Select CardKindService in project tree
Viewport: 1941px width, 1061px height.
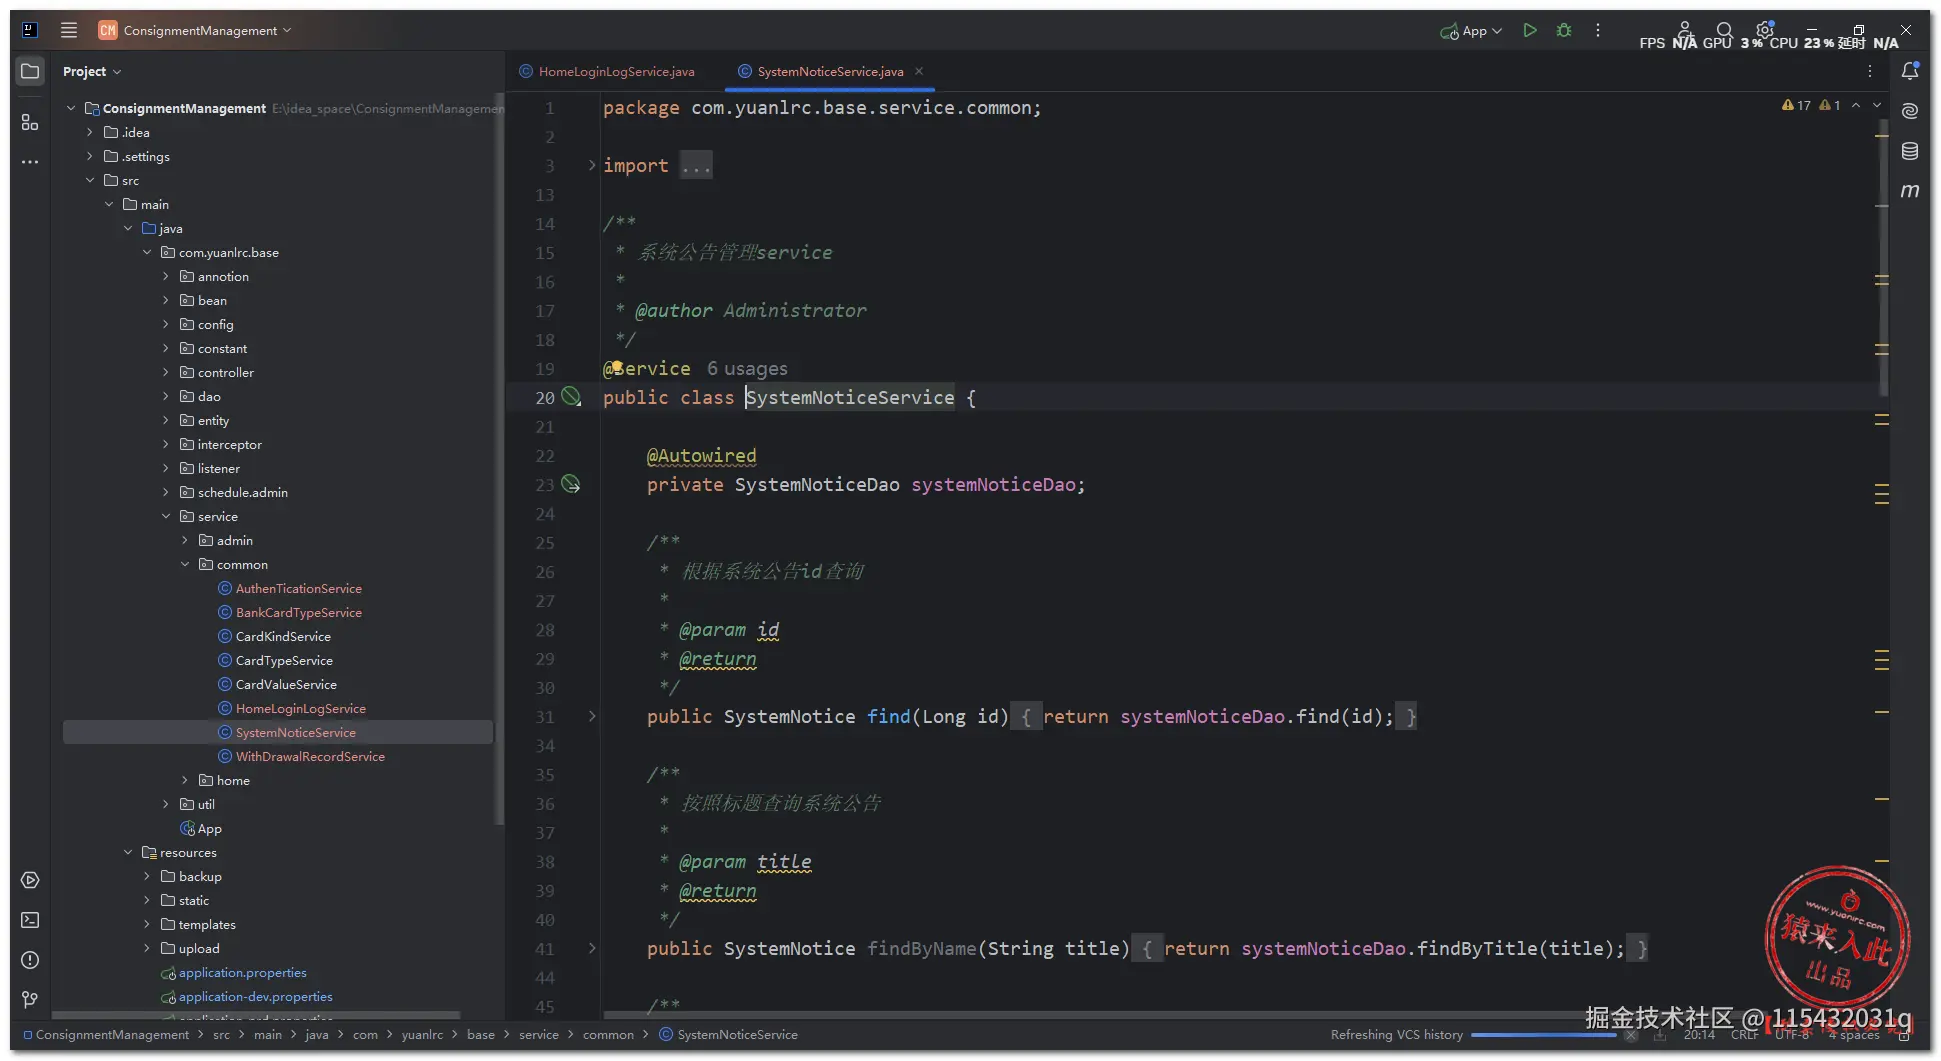(x=283, y=637)
